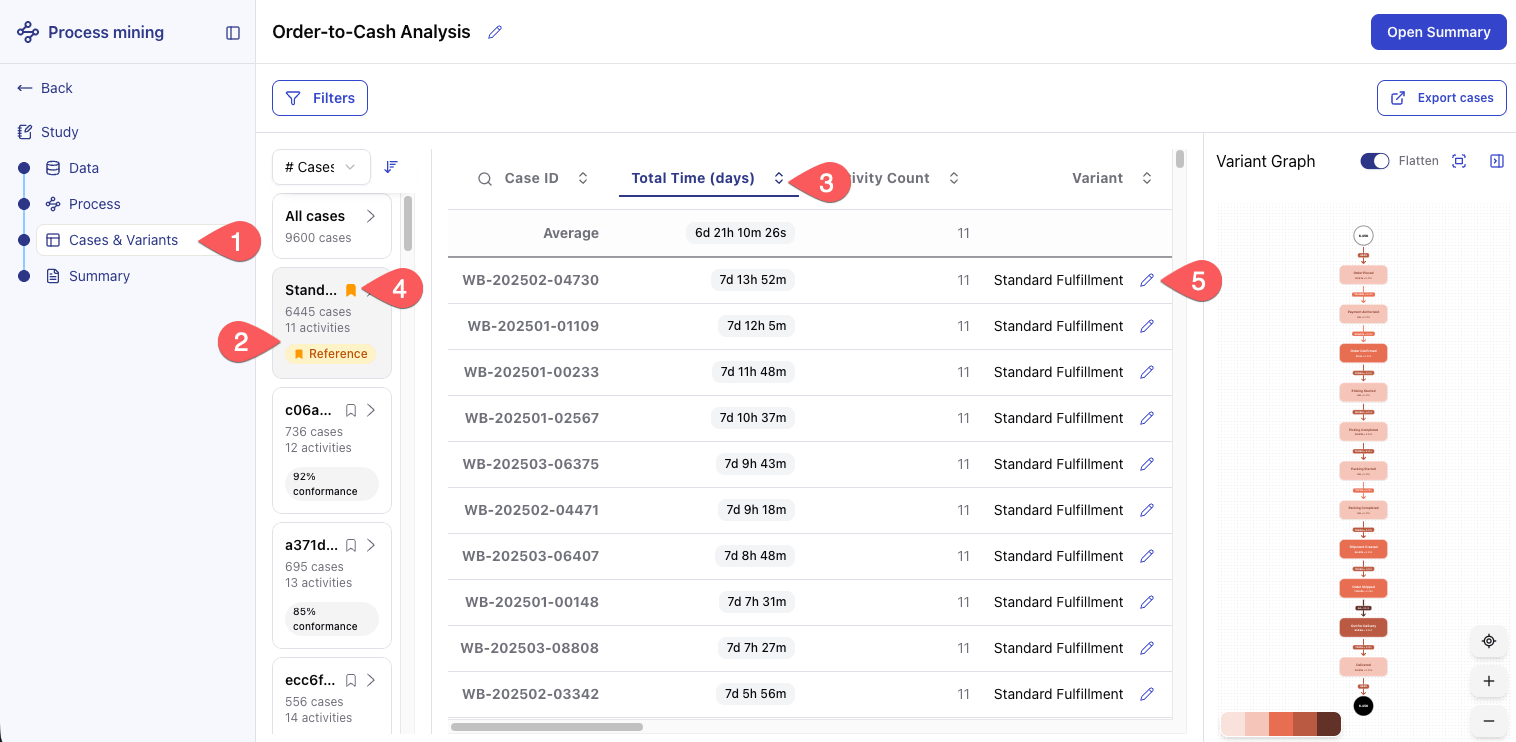Edit variant name for case WB-202503-06407
The image size is (1516, 742).
click(x=1147, y=556)
